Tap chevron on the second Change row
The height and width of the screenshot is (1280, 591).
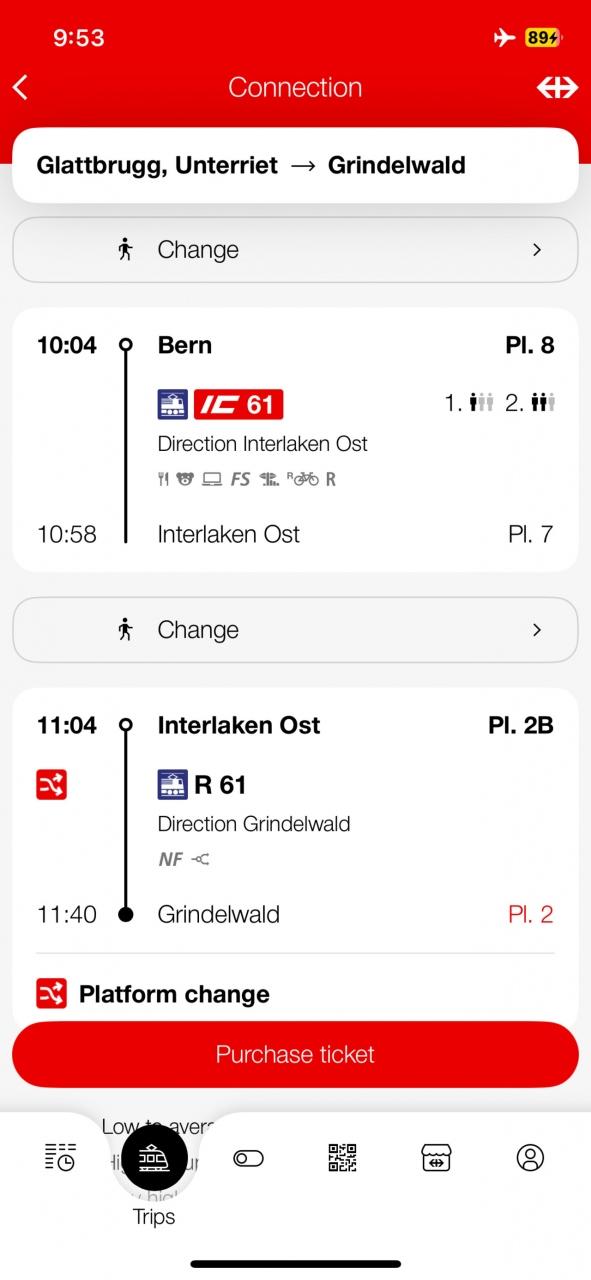(x=537, y=630)
